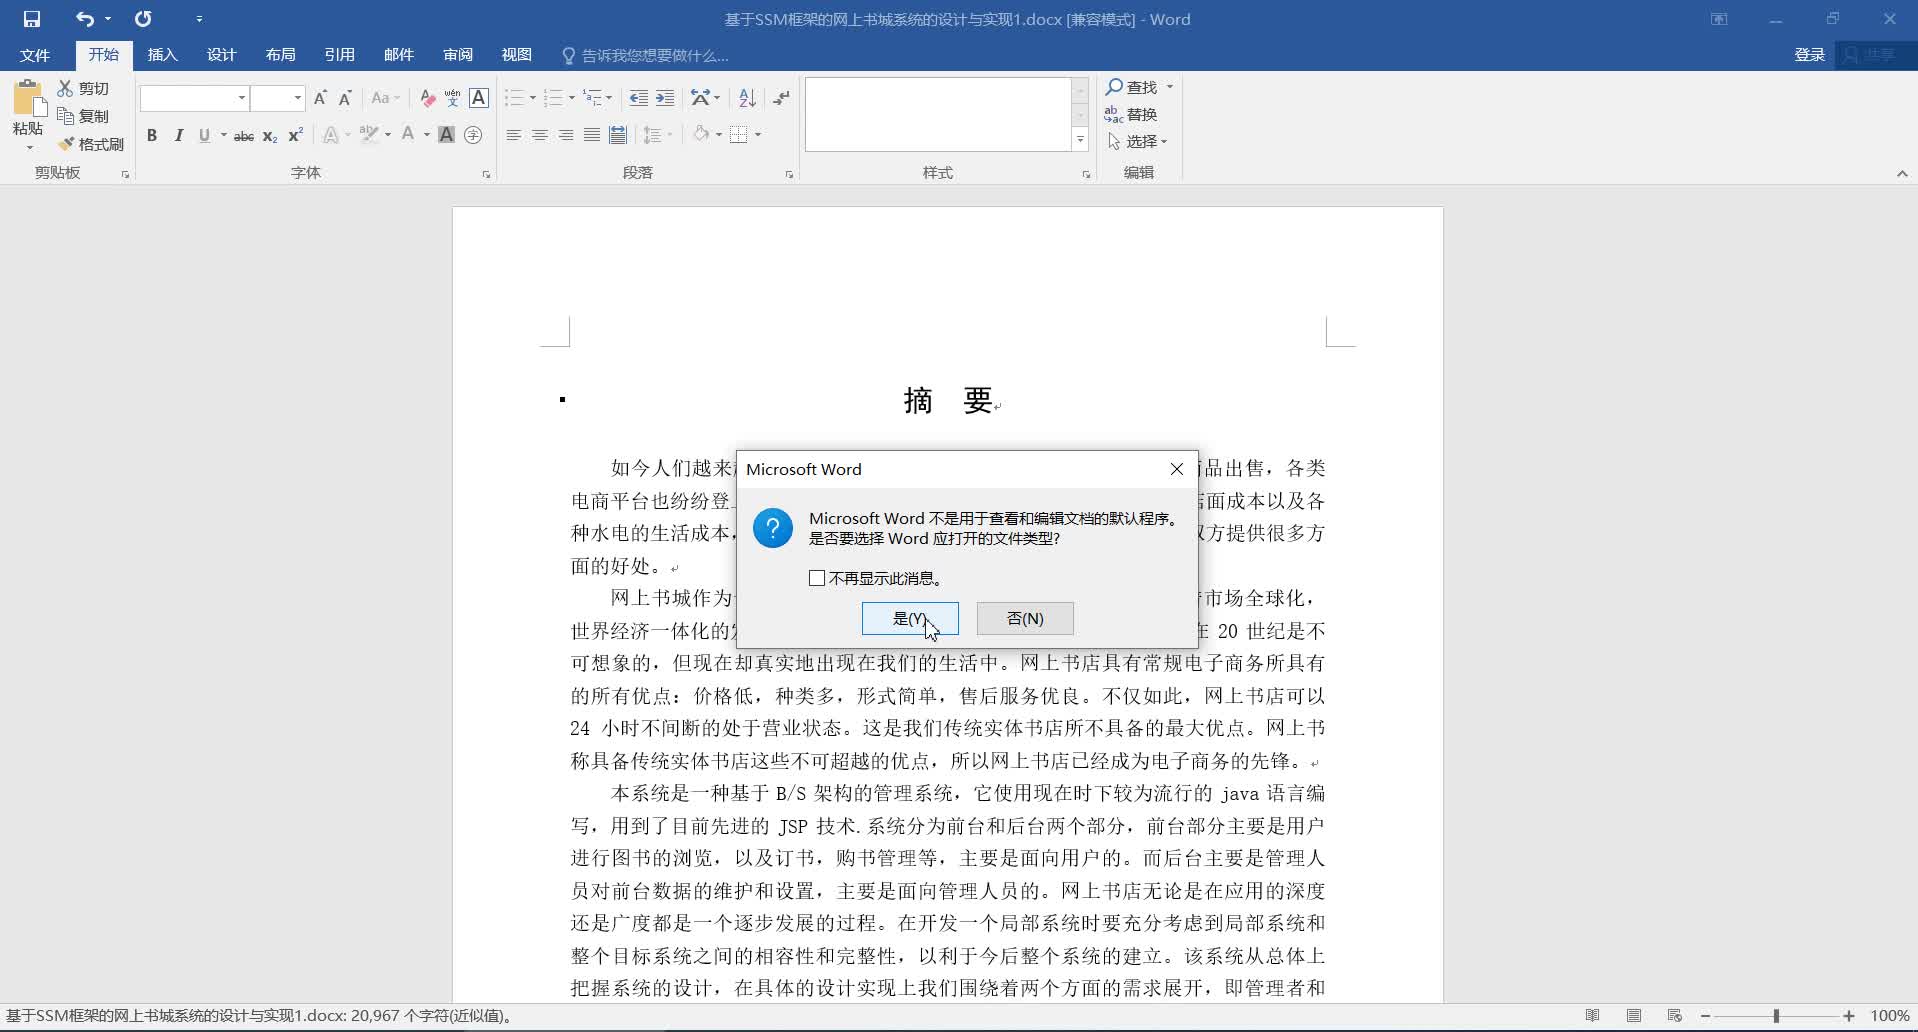
Task: Click No (否) in the dialog
Action: [x=1025, y=618]
